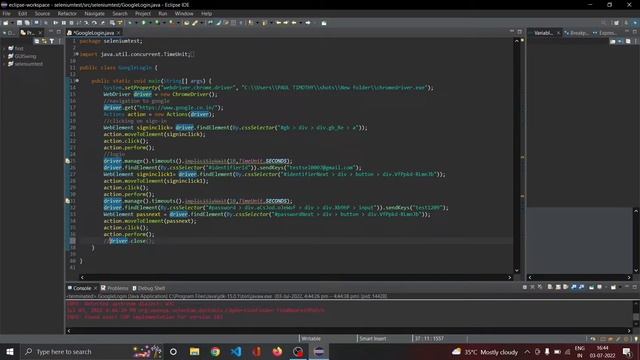640x360 pixels.
Task: Click Clear Console icon in console toolbar
Action: [550, 287]
